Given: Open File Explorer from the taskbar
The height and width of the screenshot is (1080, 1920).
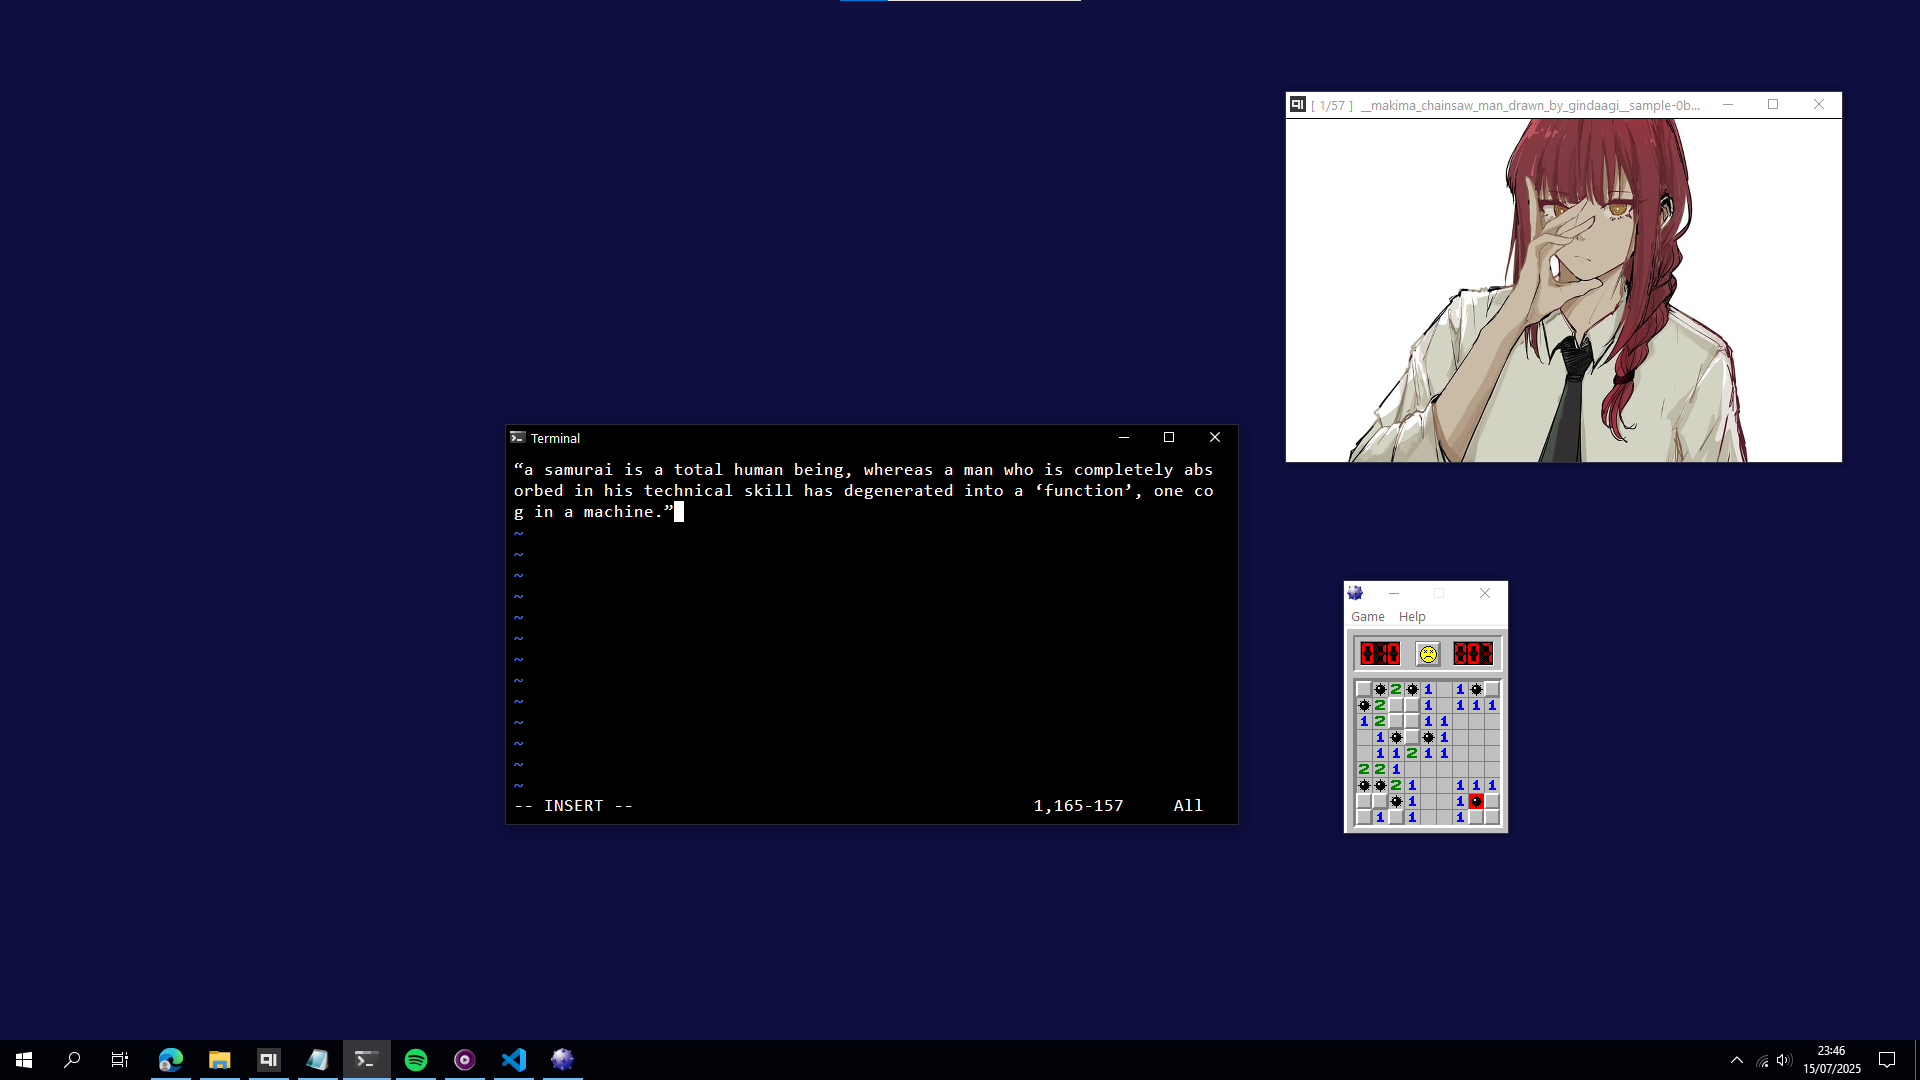Looking at the screenshot, I should tap(220, 1060).
